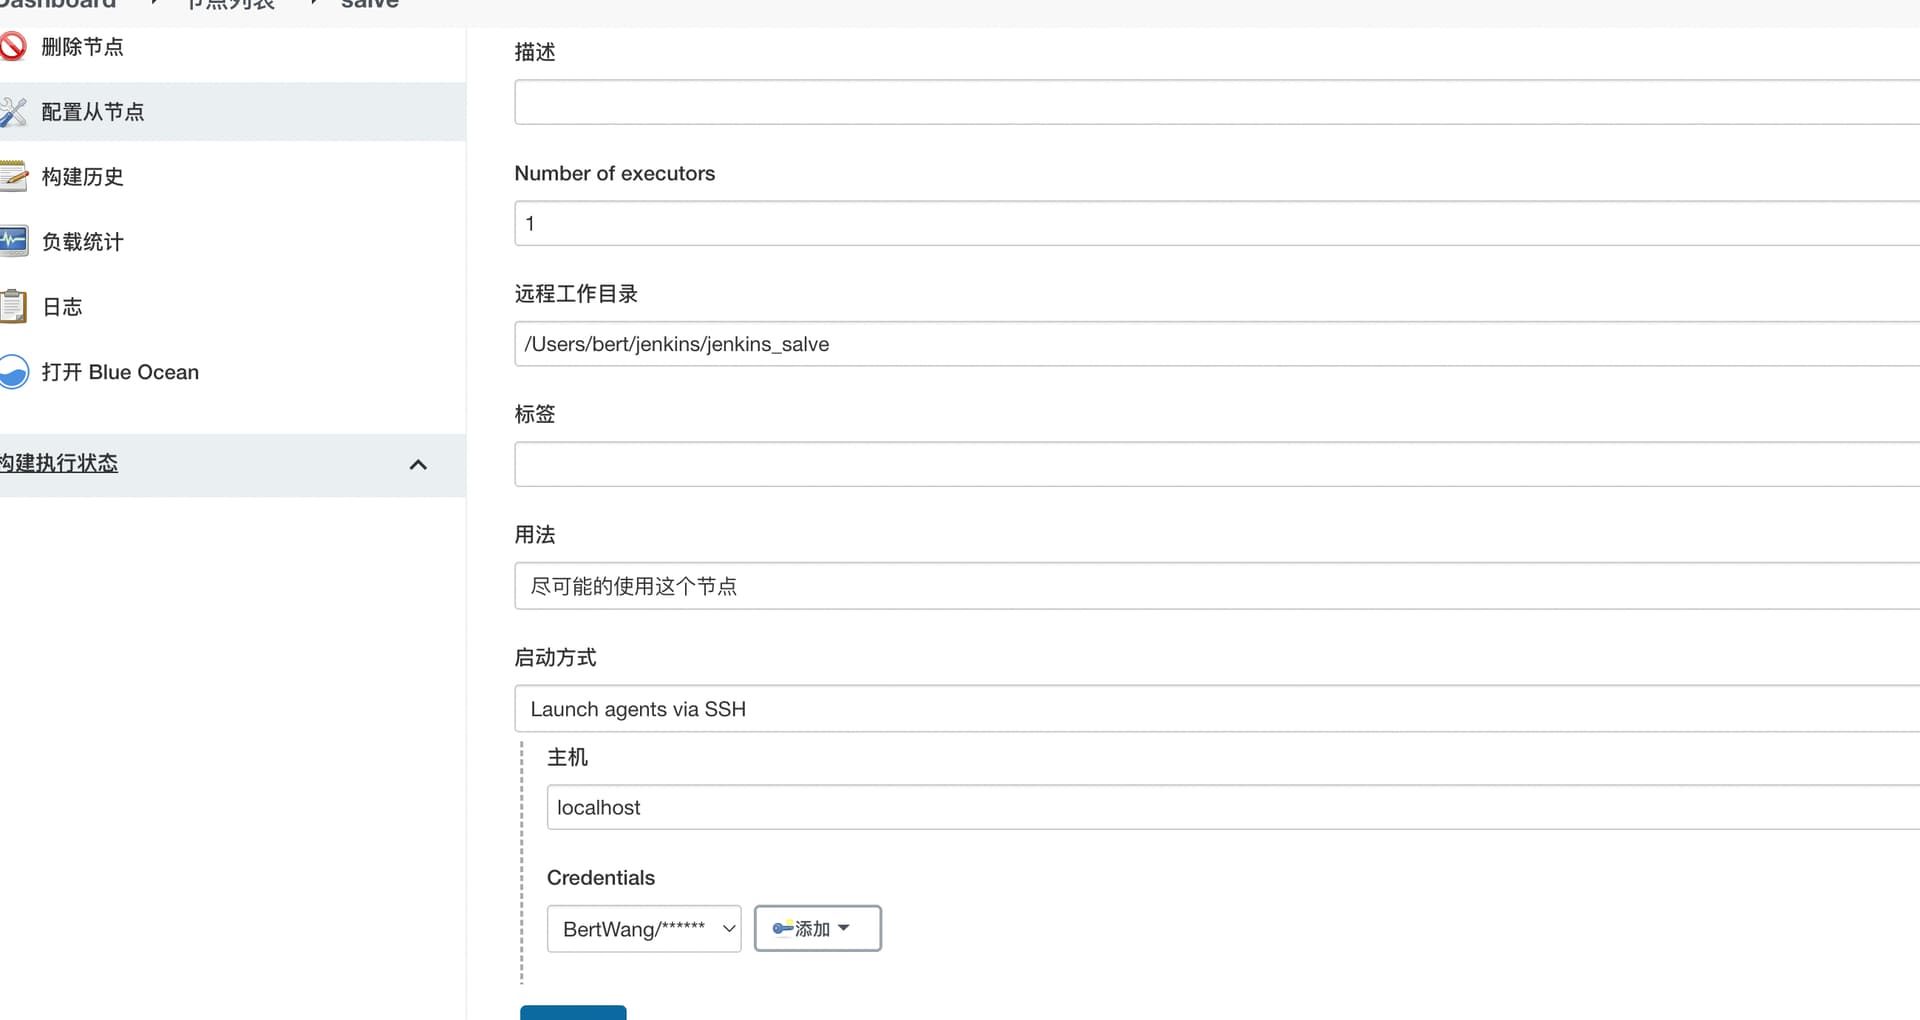Click into the 描述 input field

1217,102
